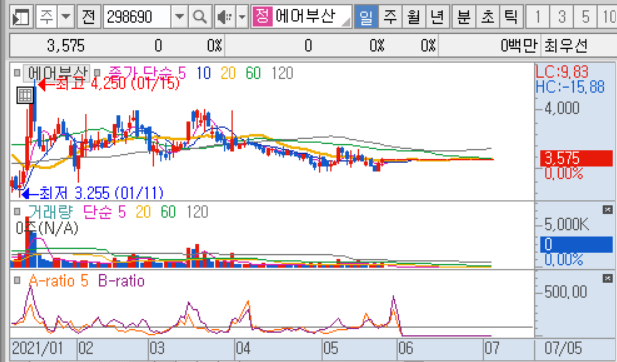The height and width of the screenshot is (362, 617).
Task: Click the 에어부산 stock name field
Action: click(312, 16)
